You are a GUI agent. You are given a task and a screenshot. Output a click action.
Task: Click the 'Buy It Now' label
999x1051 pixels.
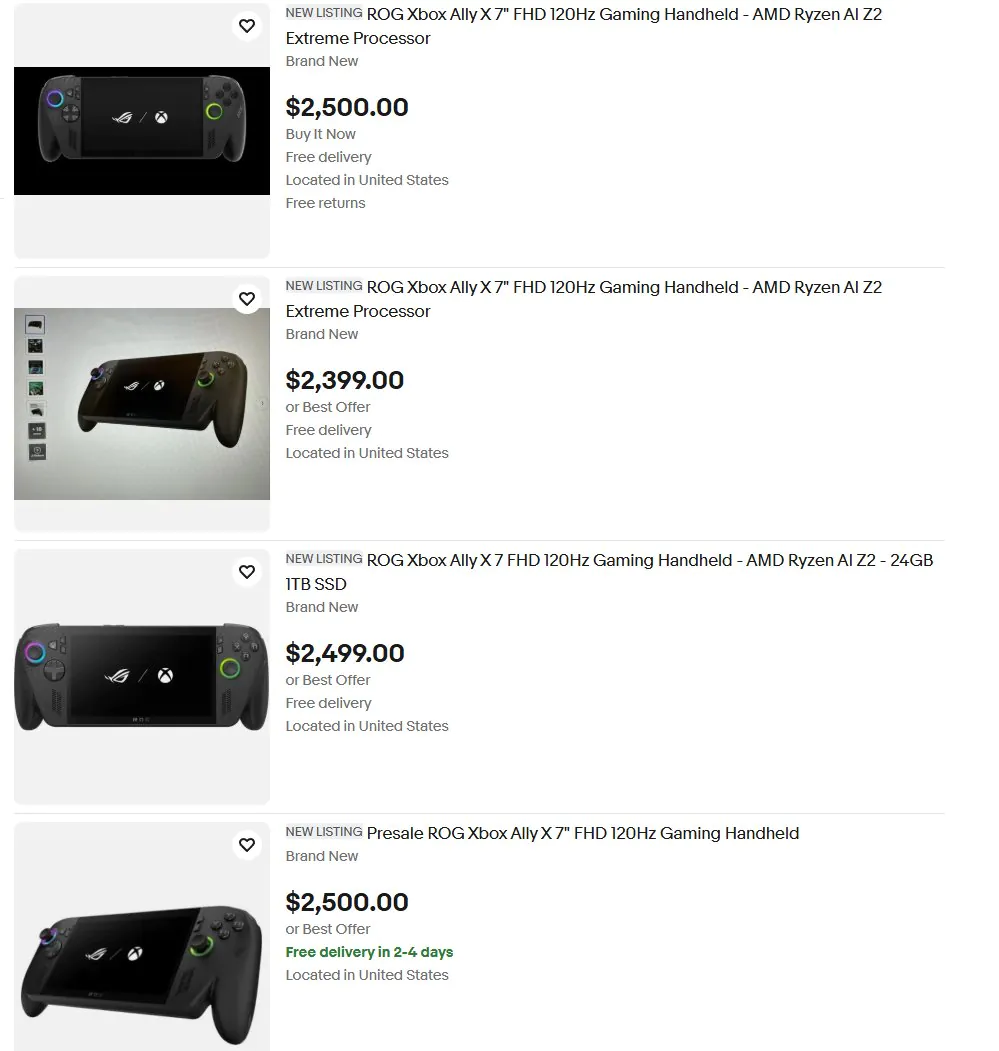pyautogui.click(x=320, y=134)
